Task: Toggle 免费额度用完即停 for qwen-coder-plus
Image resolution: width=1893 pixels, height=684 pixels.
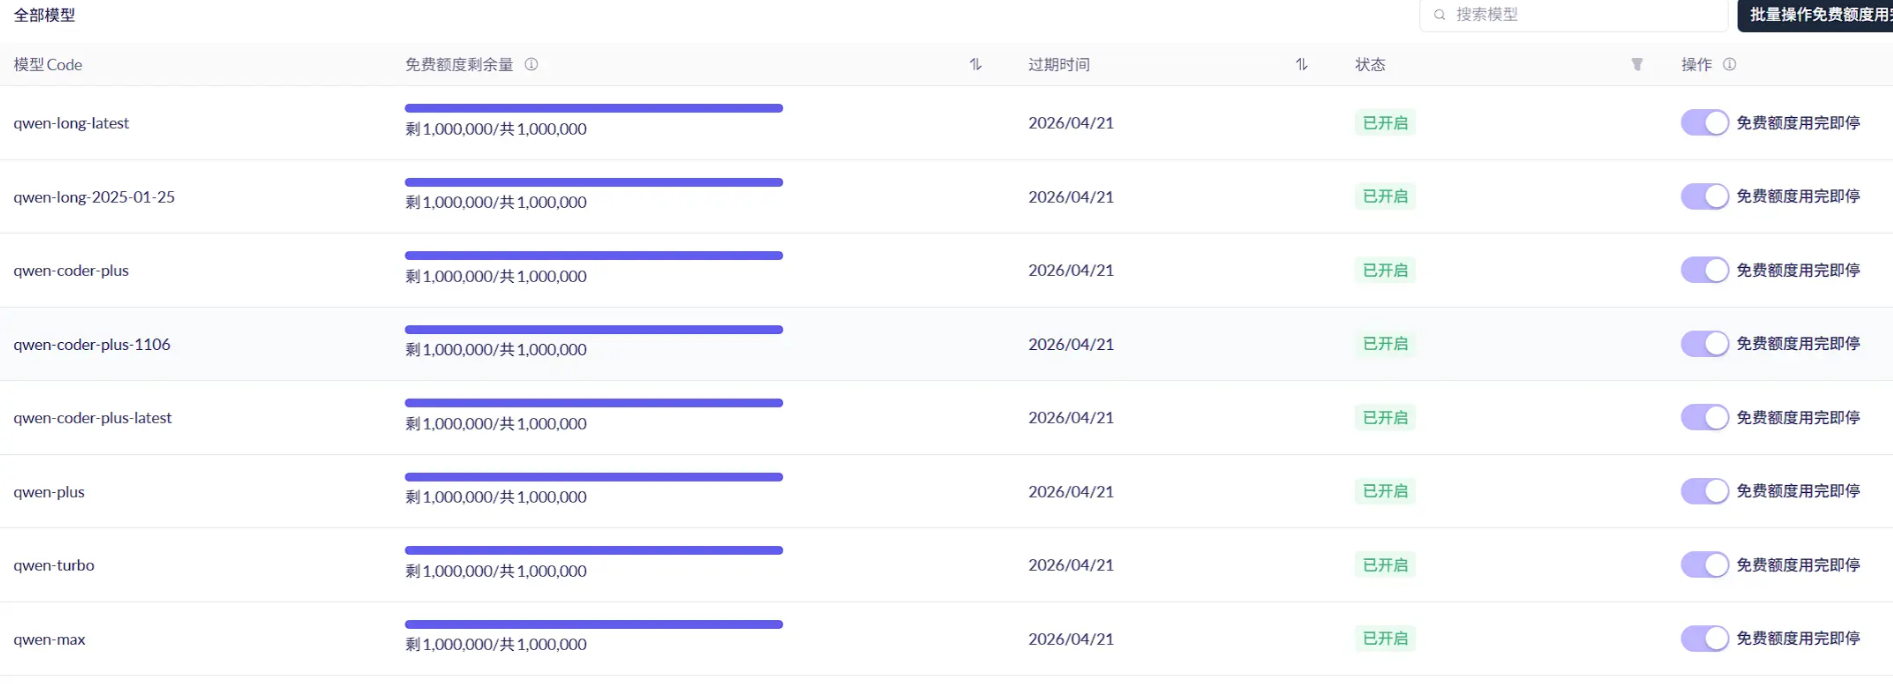Action: click(1704, 270)
